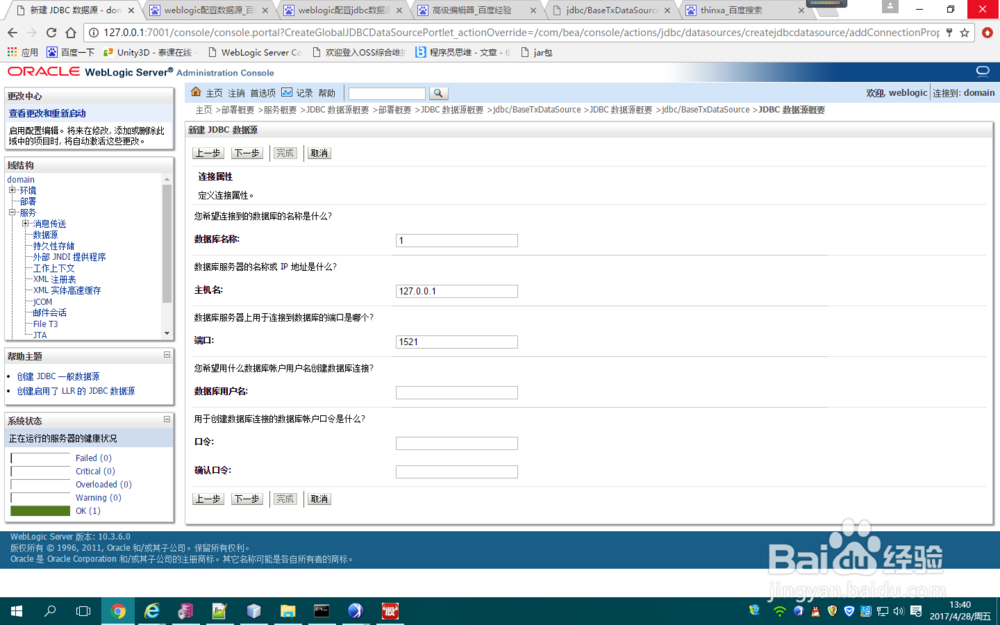
Task: Select 部署 in the domain tree
Action: pyautogui.click(x=28, y=202)
